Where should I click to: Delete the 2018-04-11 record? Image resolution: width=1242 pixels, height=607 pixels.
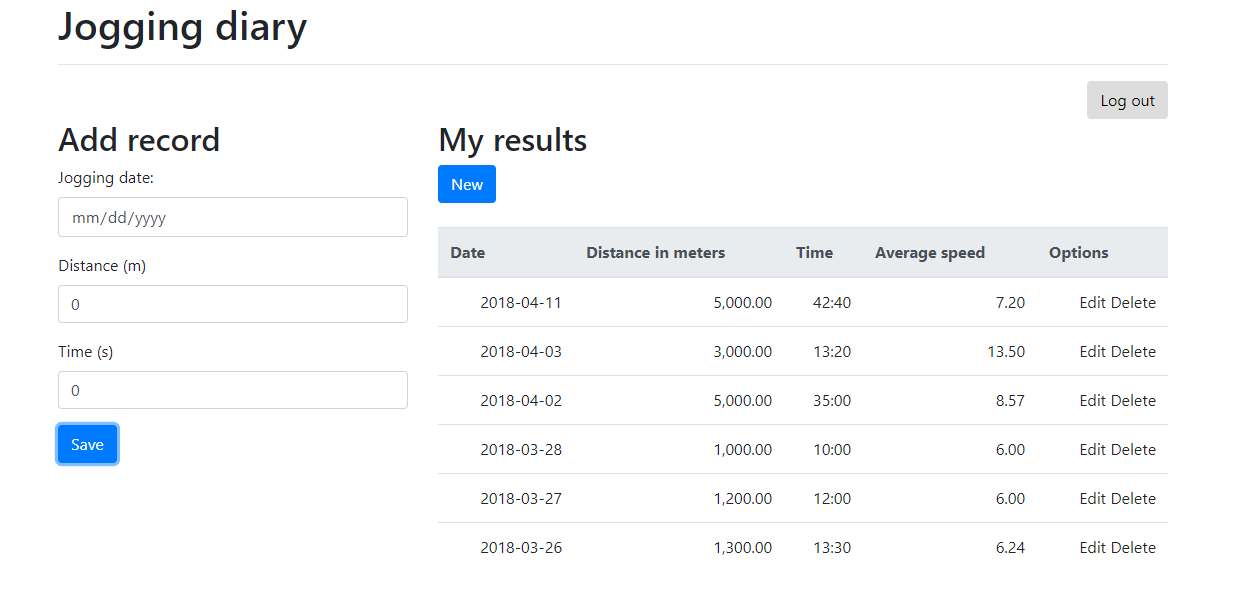[x=1133, y=303]
